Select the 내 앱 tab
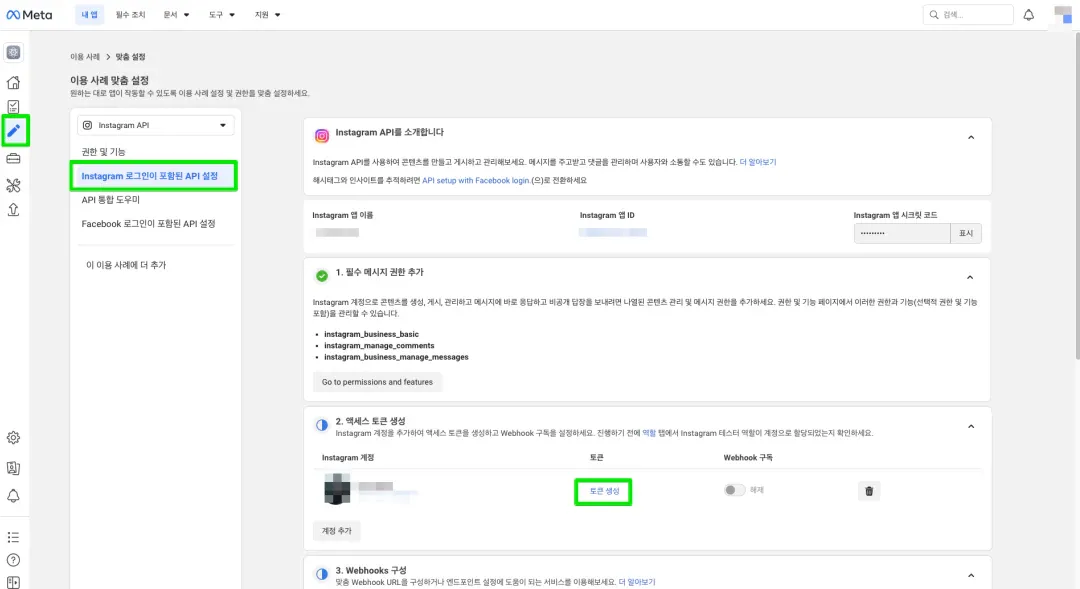Viewport: 1080px width, 589px height. pos(90,14)
